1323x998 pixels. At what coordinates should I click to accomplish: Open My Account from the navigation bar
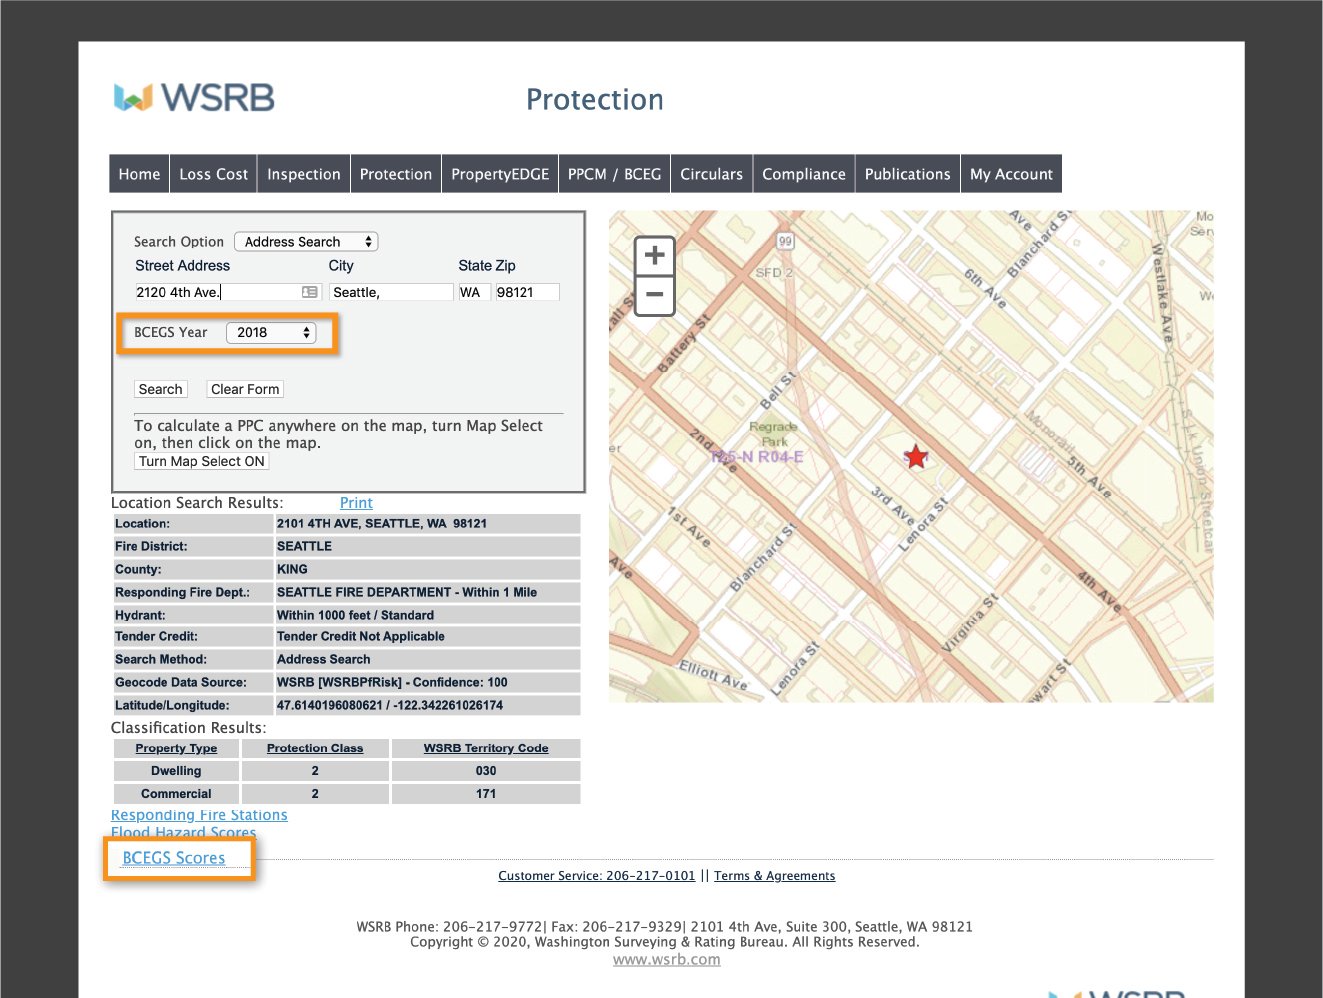coord(1011,173)
